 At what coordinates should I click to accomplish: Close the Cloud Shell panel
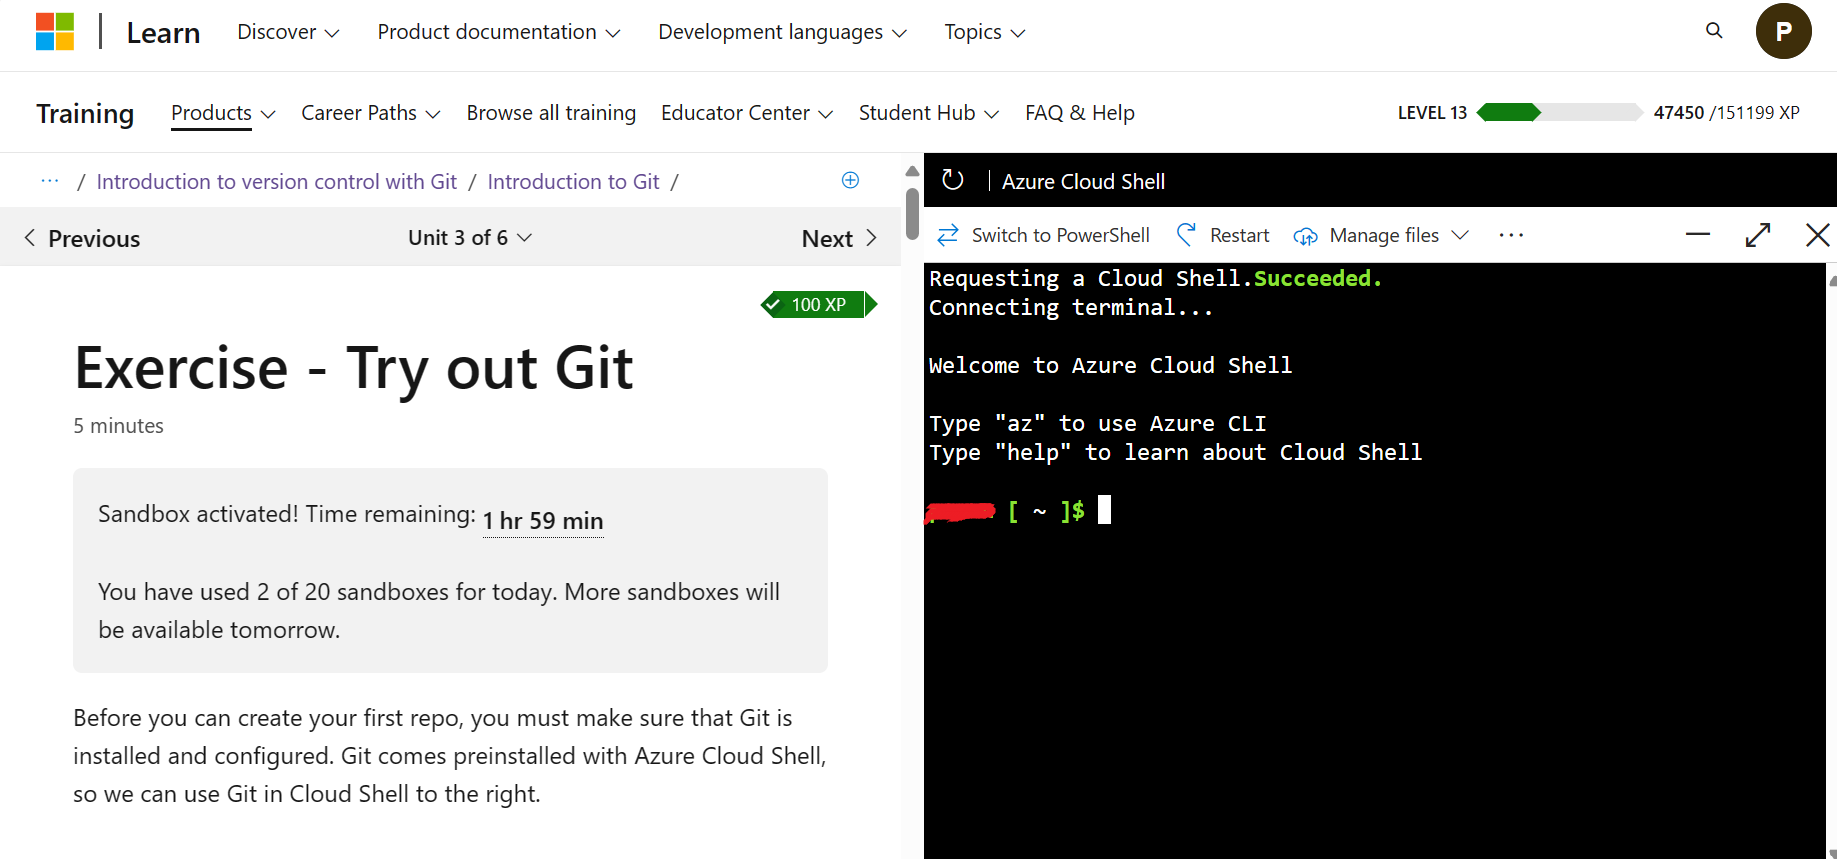tap(1818, 235)
